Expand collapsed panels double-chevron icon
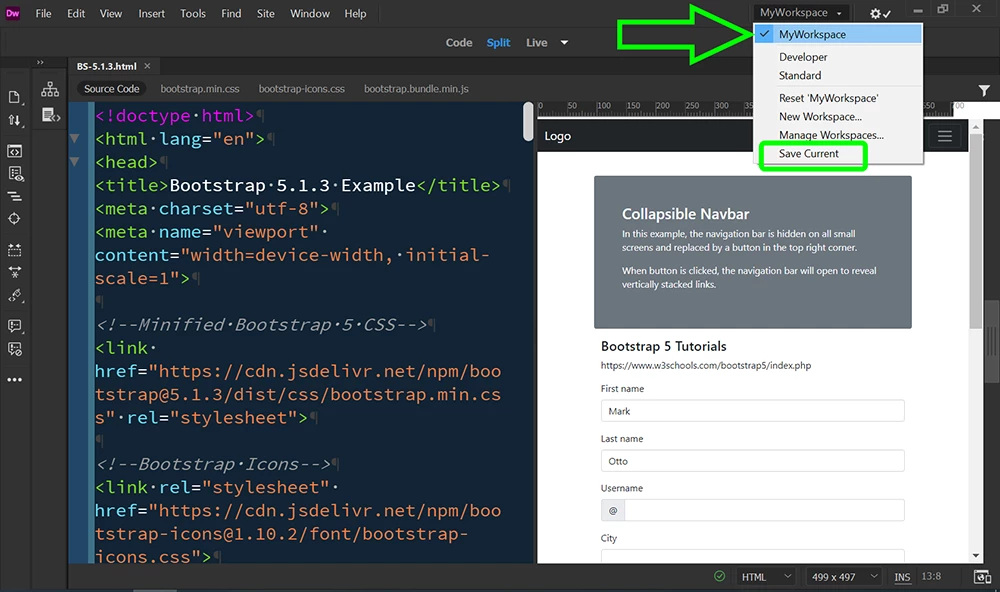This screenshot has width=1000, height=592. [40, 62]
